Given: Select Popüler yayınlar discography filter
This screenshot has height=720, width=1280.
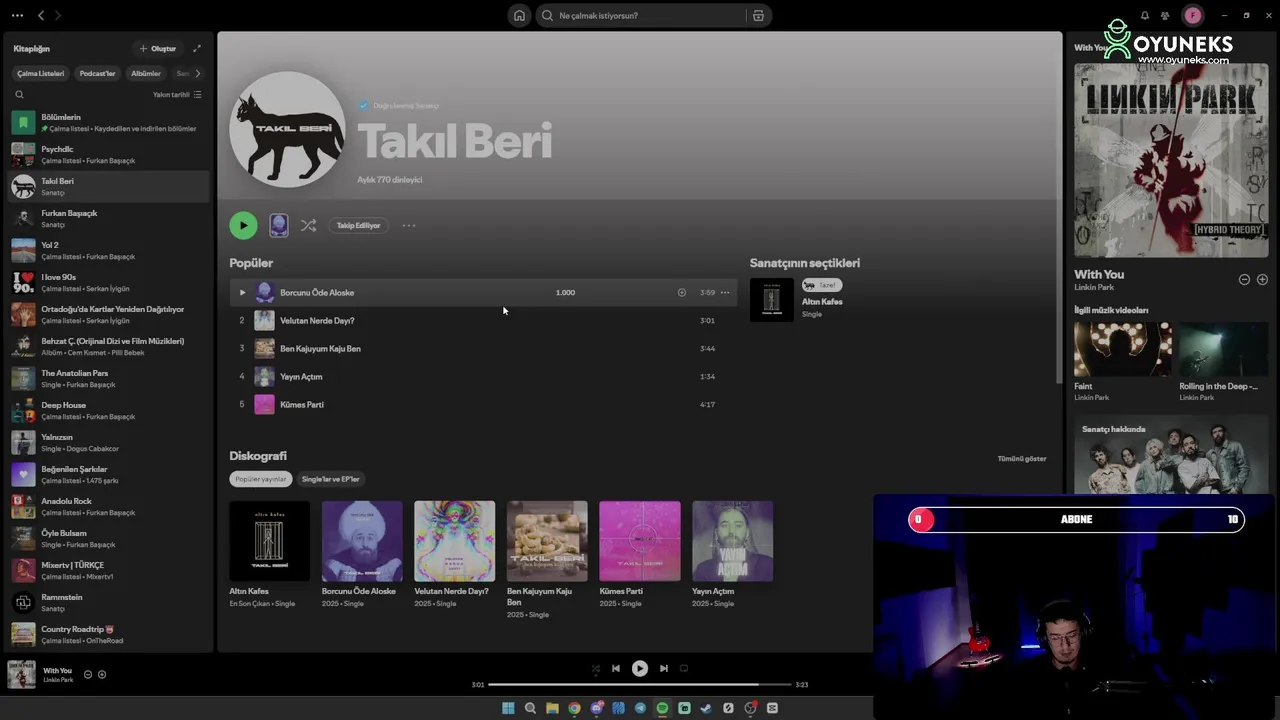Looking at the screenshot, I should click(x=261, y=479).
